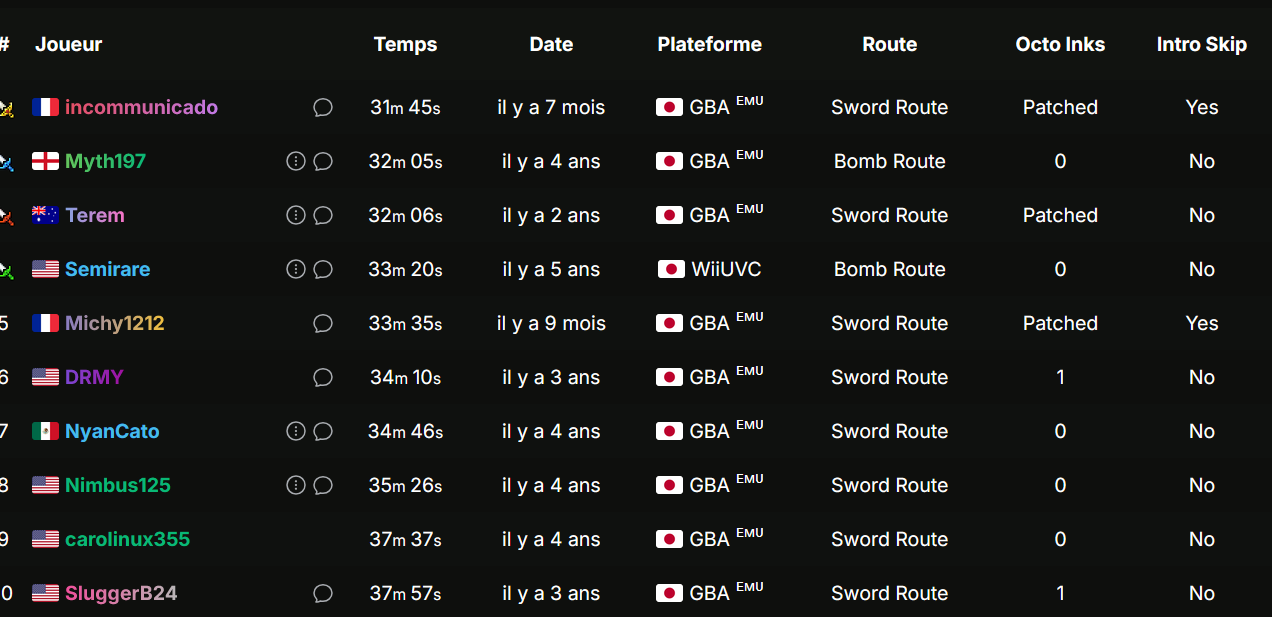Open comment bubble icon in Terem's row
The width and height of the screenshot is (1272, 617).
pos(323,215)
